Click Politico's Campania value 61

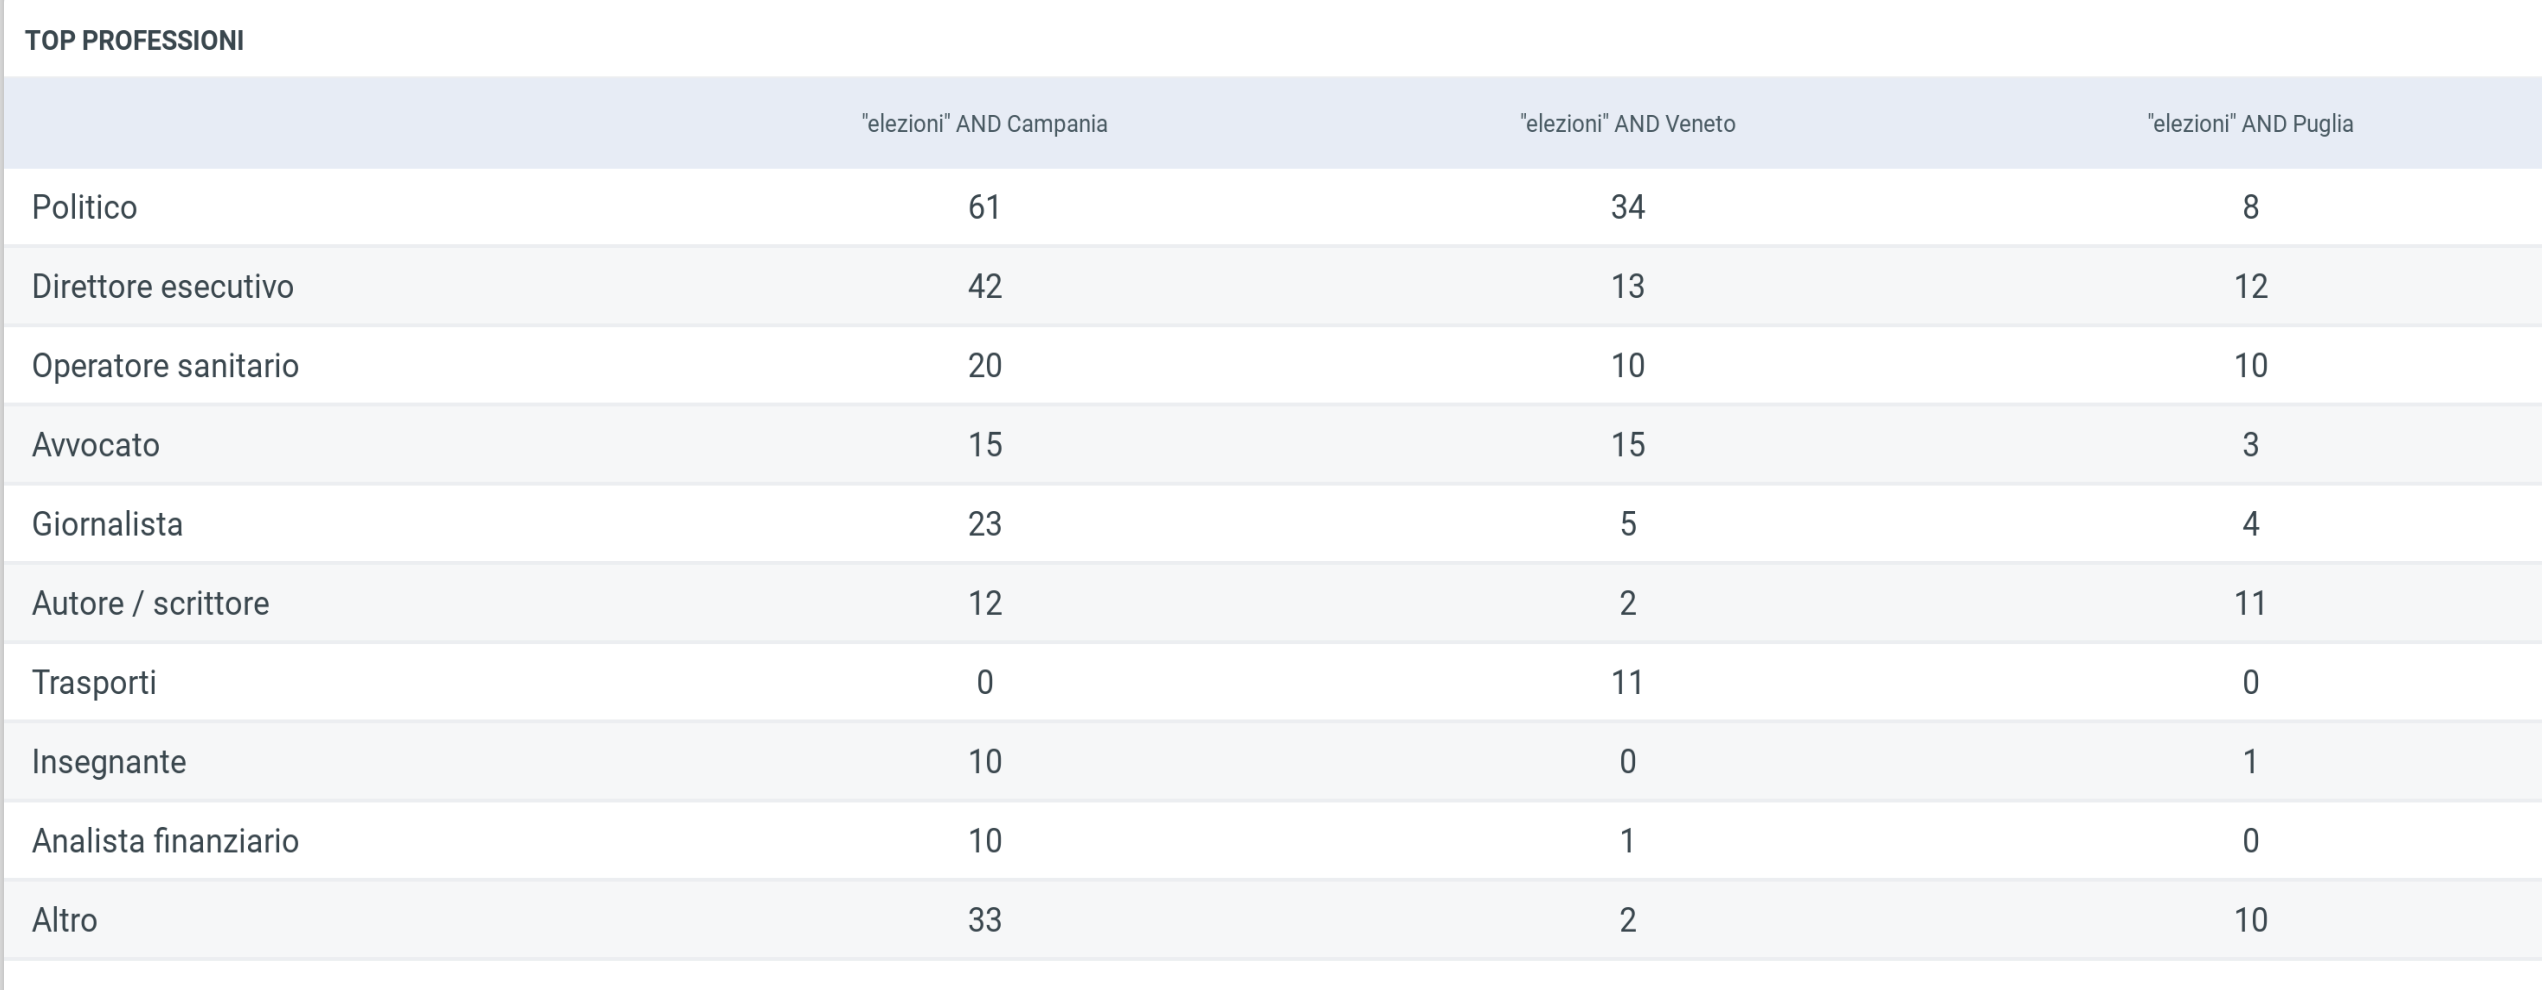pos(984,207)
